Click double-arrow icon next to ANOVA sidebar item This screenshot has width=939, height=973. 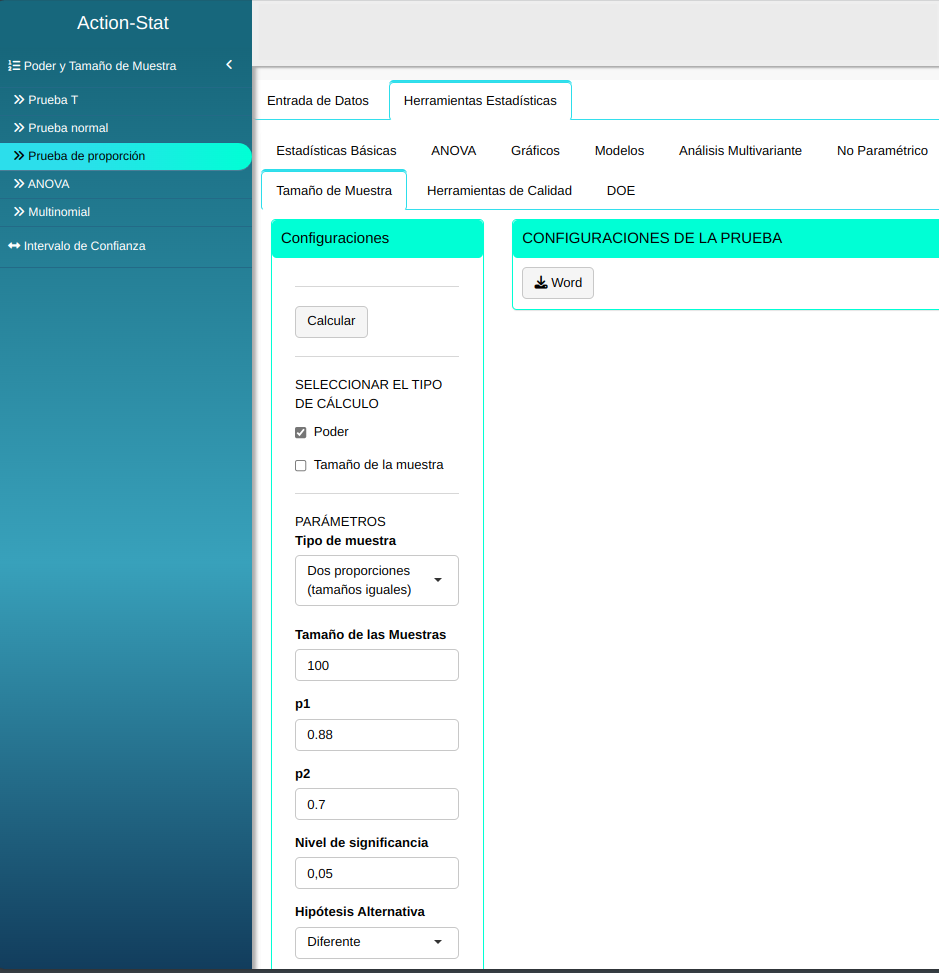pyautogui.click(x=19, y=184)
